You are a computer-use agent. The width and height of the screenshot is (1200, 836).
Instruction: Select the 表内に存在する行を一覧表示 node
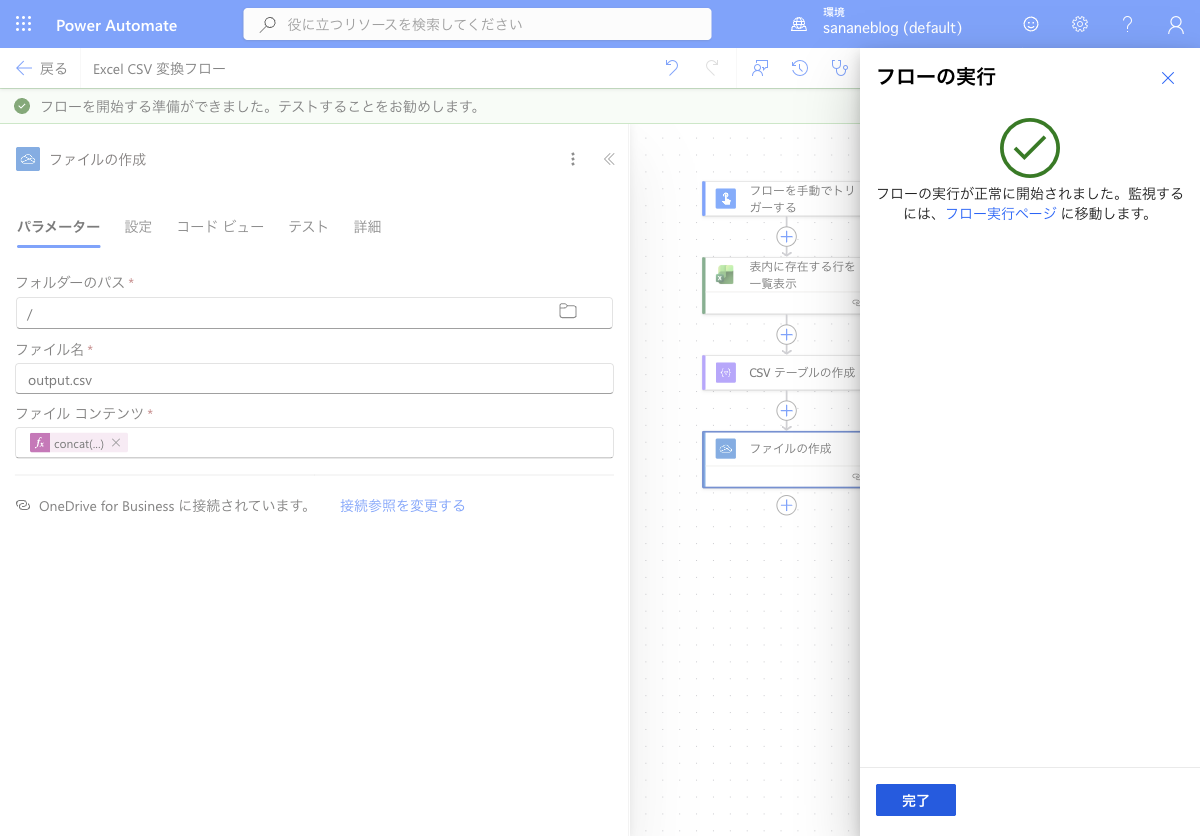click(x=782, y=284)
